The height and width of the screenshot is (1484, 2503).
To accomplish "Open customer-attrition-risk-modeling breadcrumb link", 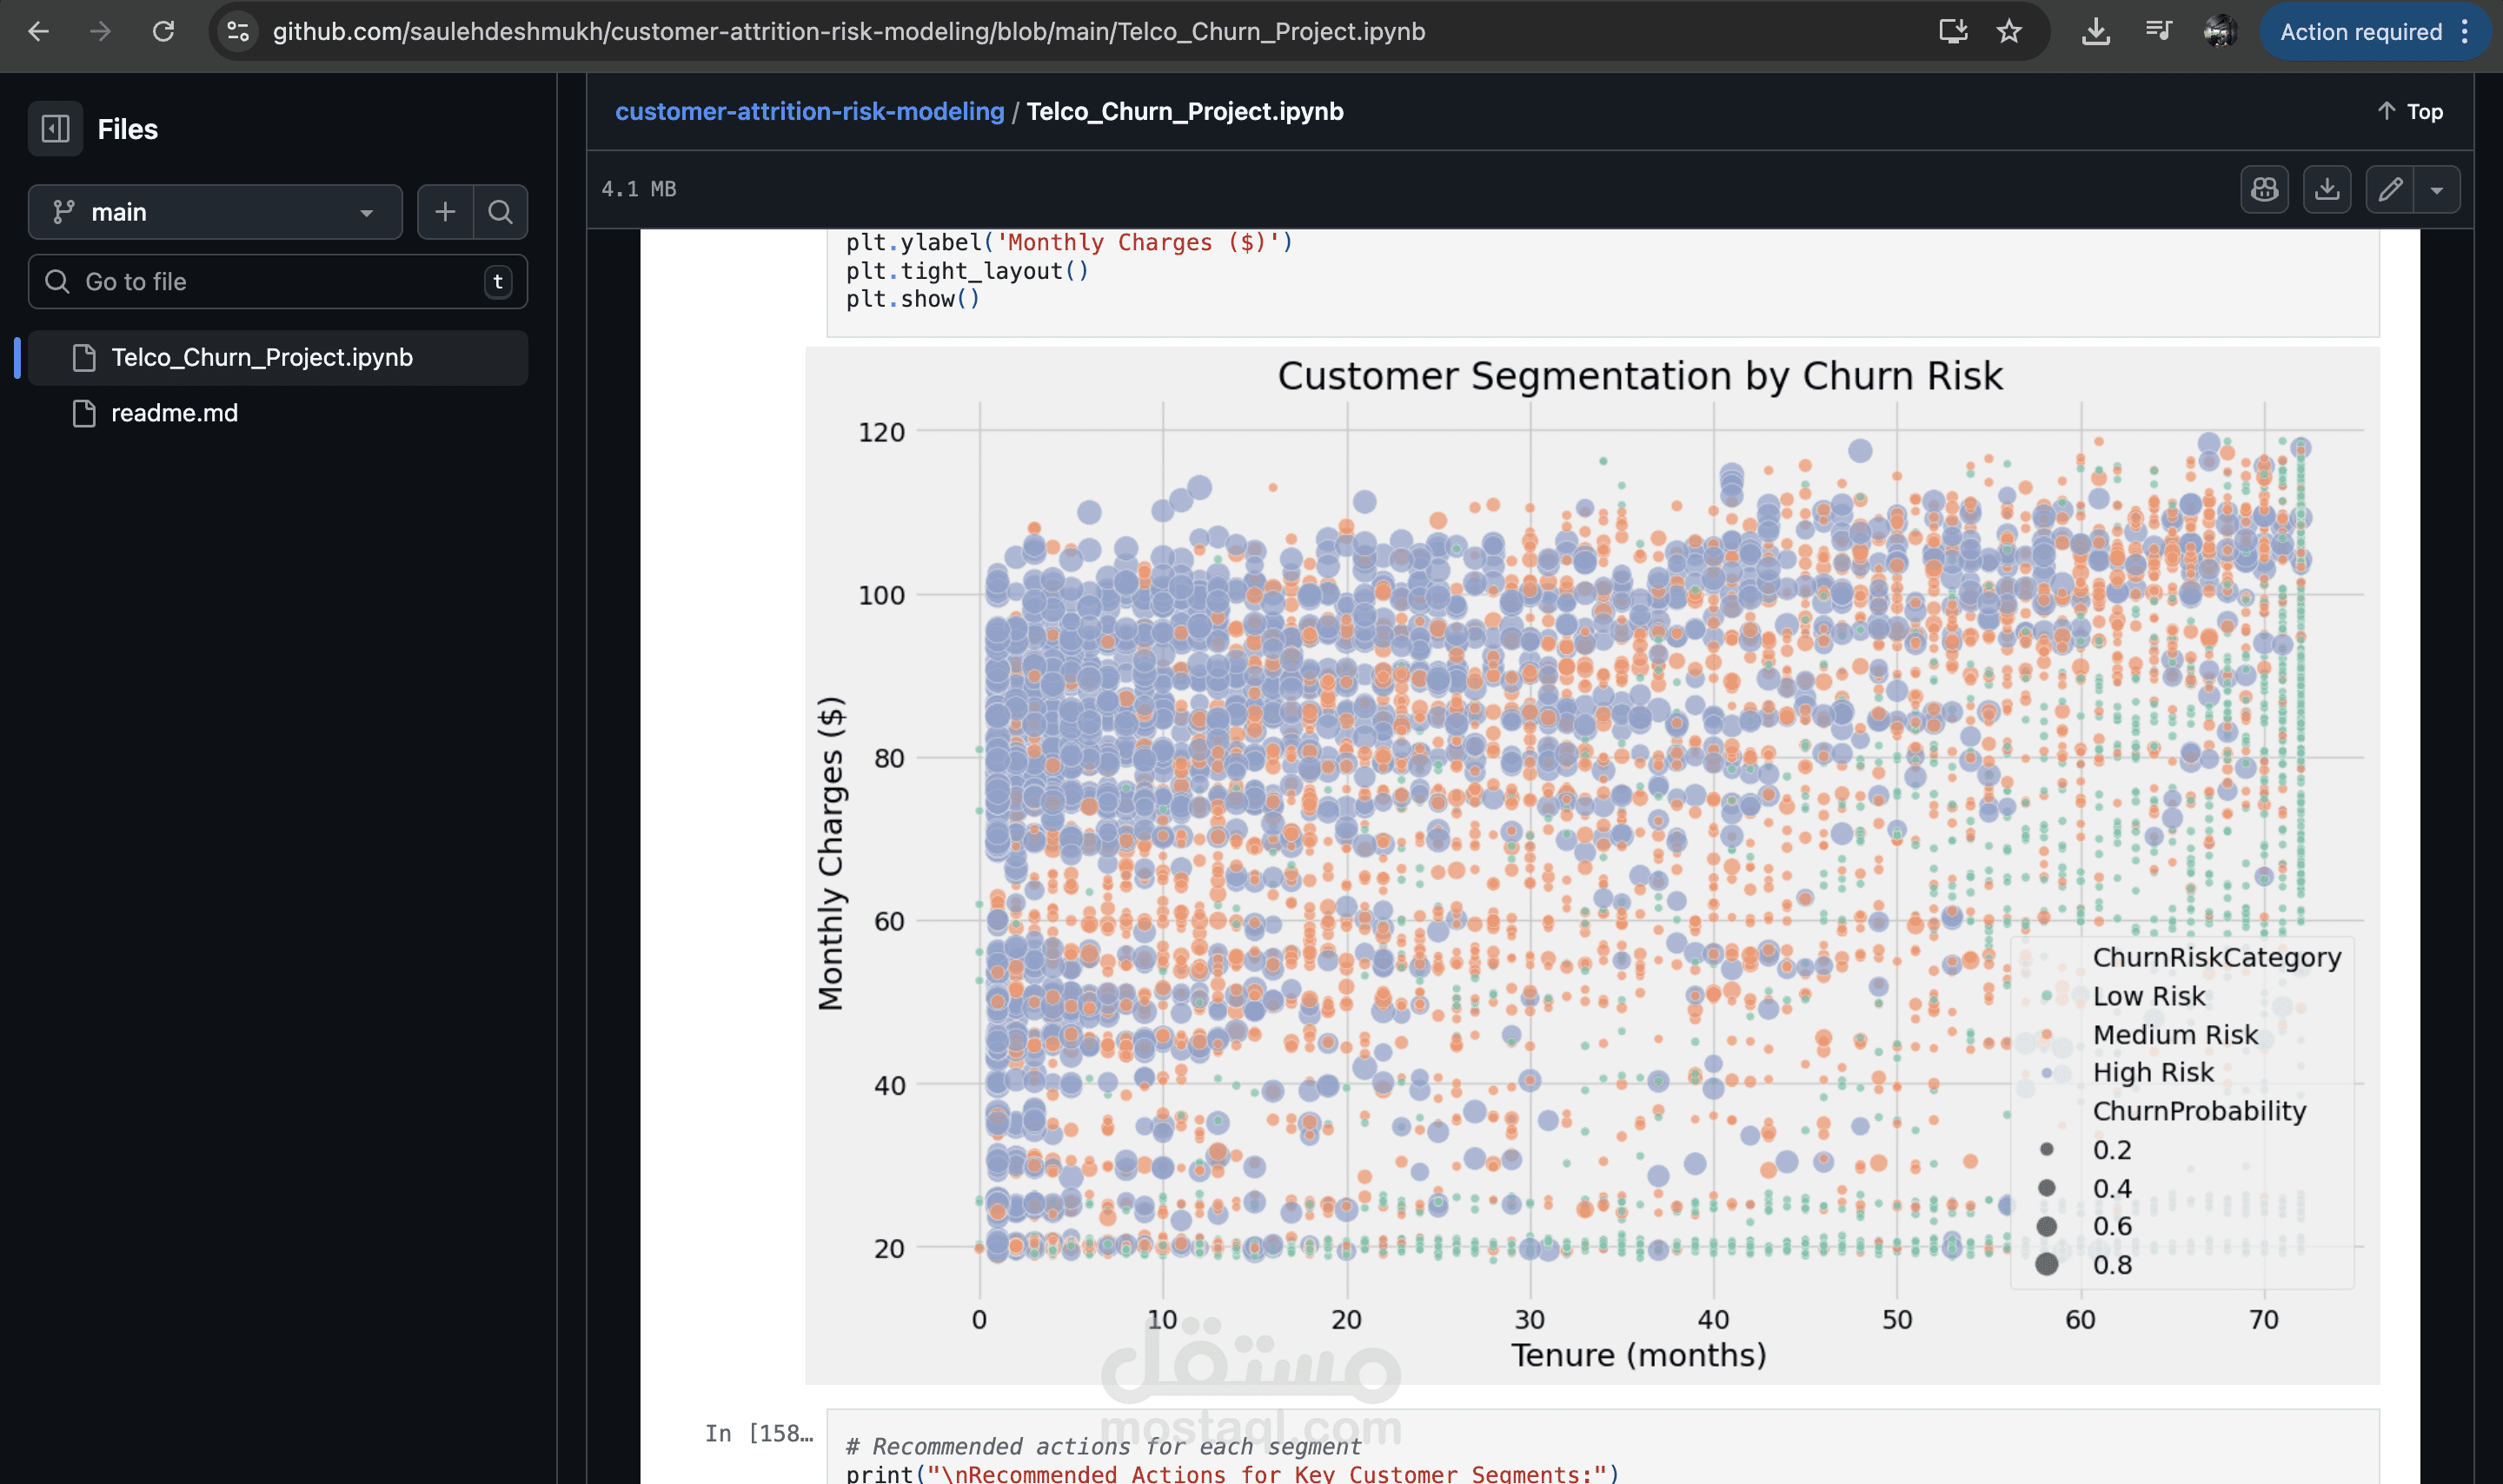I will (x=809, y=111).
